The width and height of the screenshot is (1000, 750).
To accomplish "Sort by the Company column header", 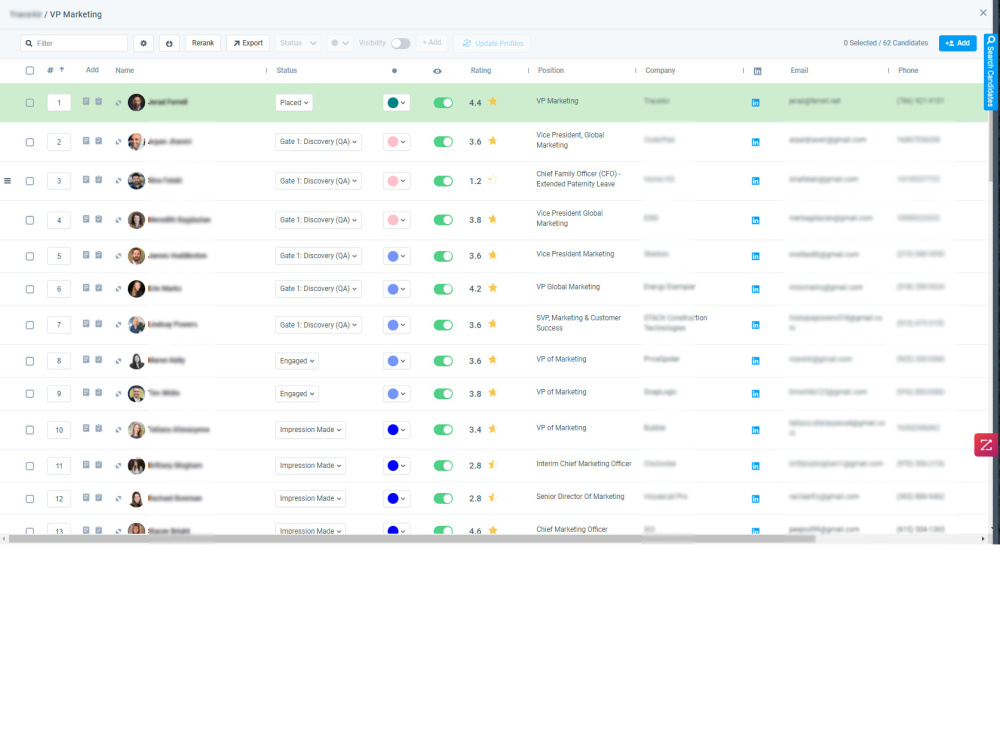I will pos(660,70).
